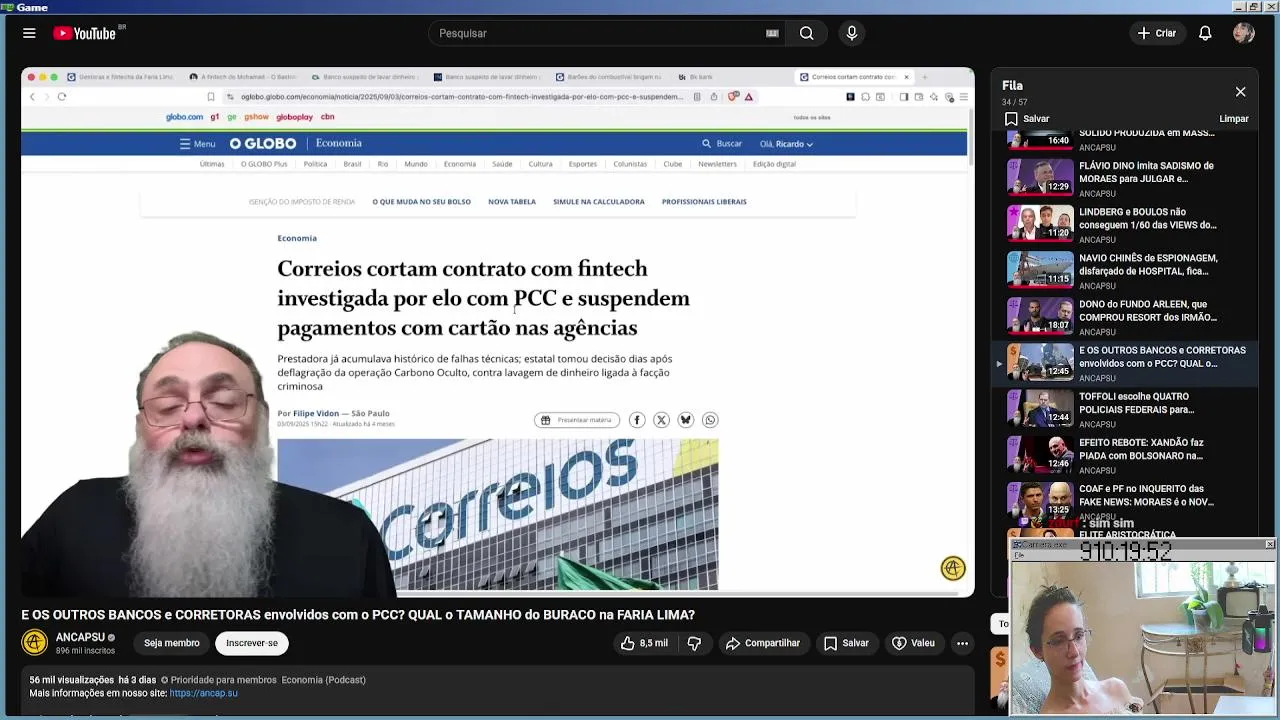
Task: Click Buscar search on O Globo page
Action: click(x=722, y=144)
